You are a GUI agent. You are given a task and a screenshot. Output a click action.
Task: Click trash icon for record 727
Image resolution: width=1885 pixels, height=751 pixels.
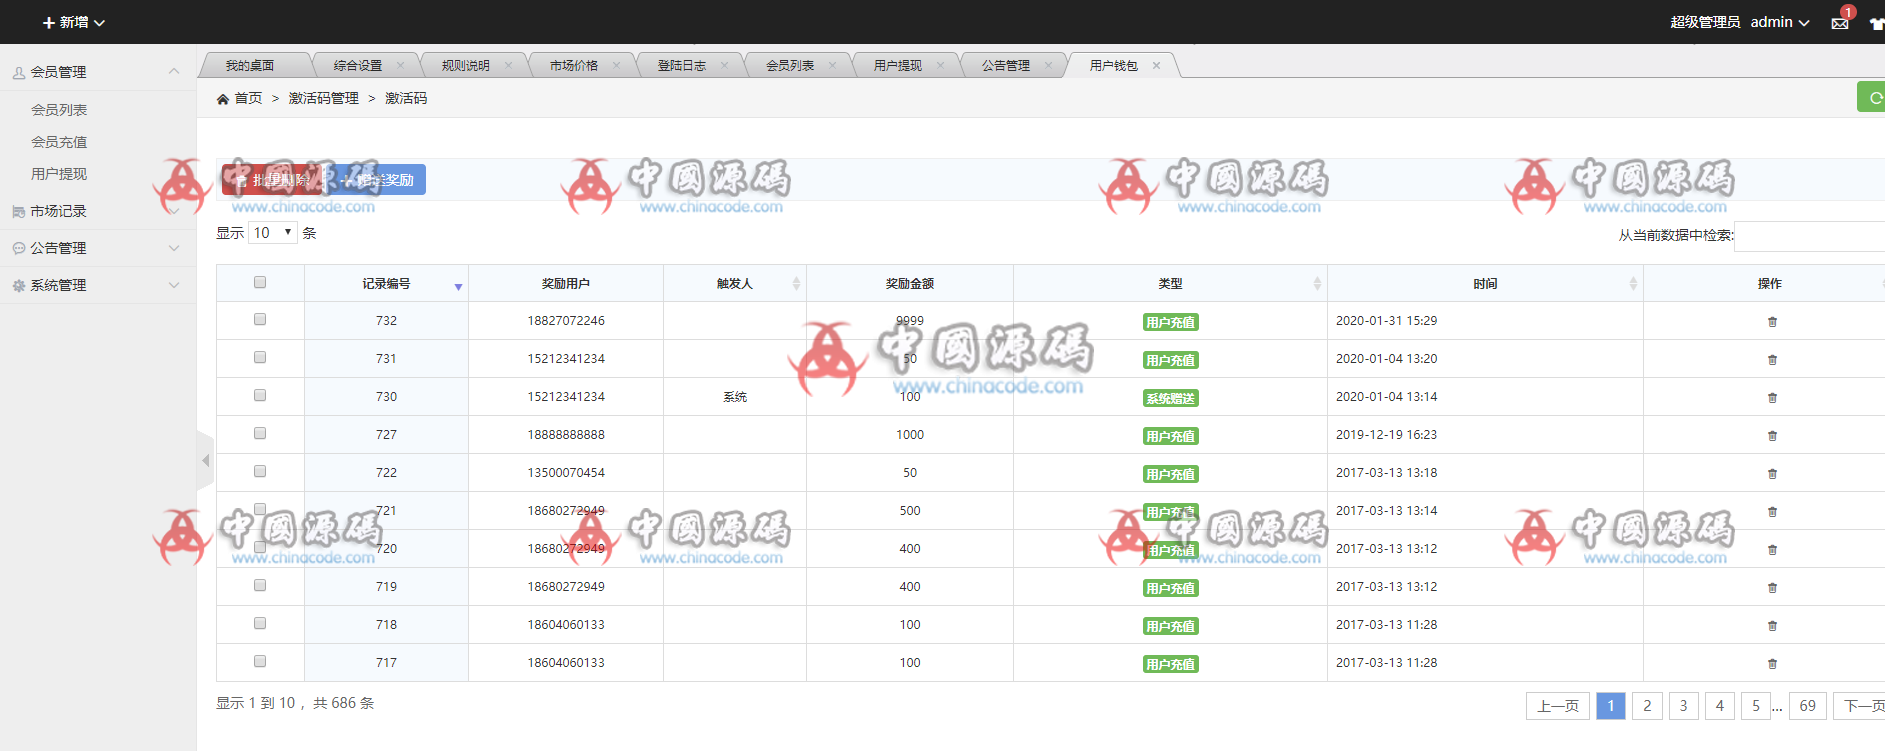(x=1772, y=436)
